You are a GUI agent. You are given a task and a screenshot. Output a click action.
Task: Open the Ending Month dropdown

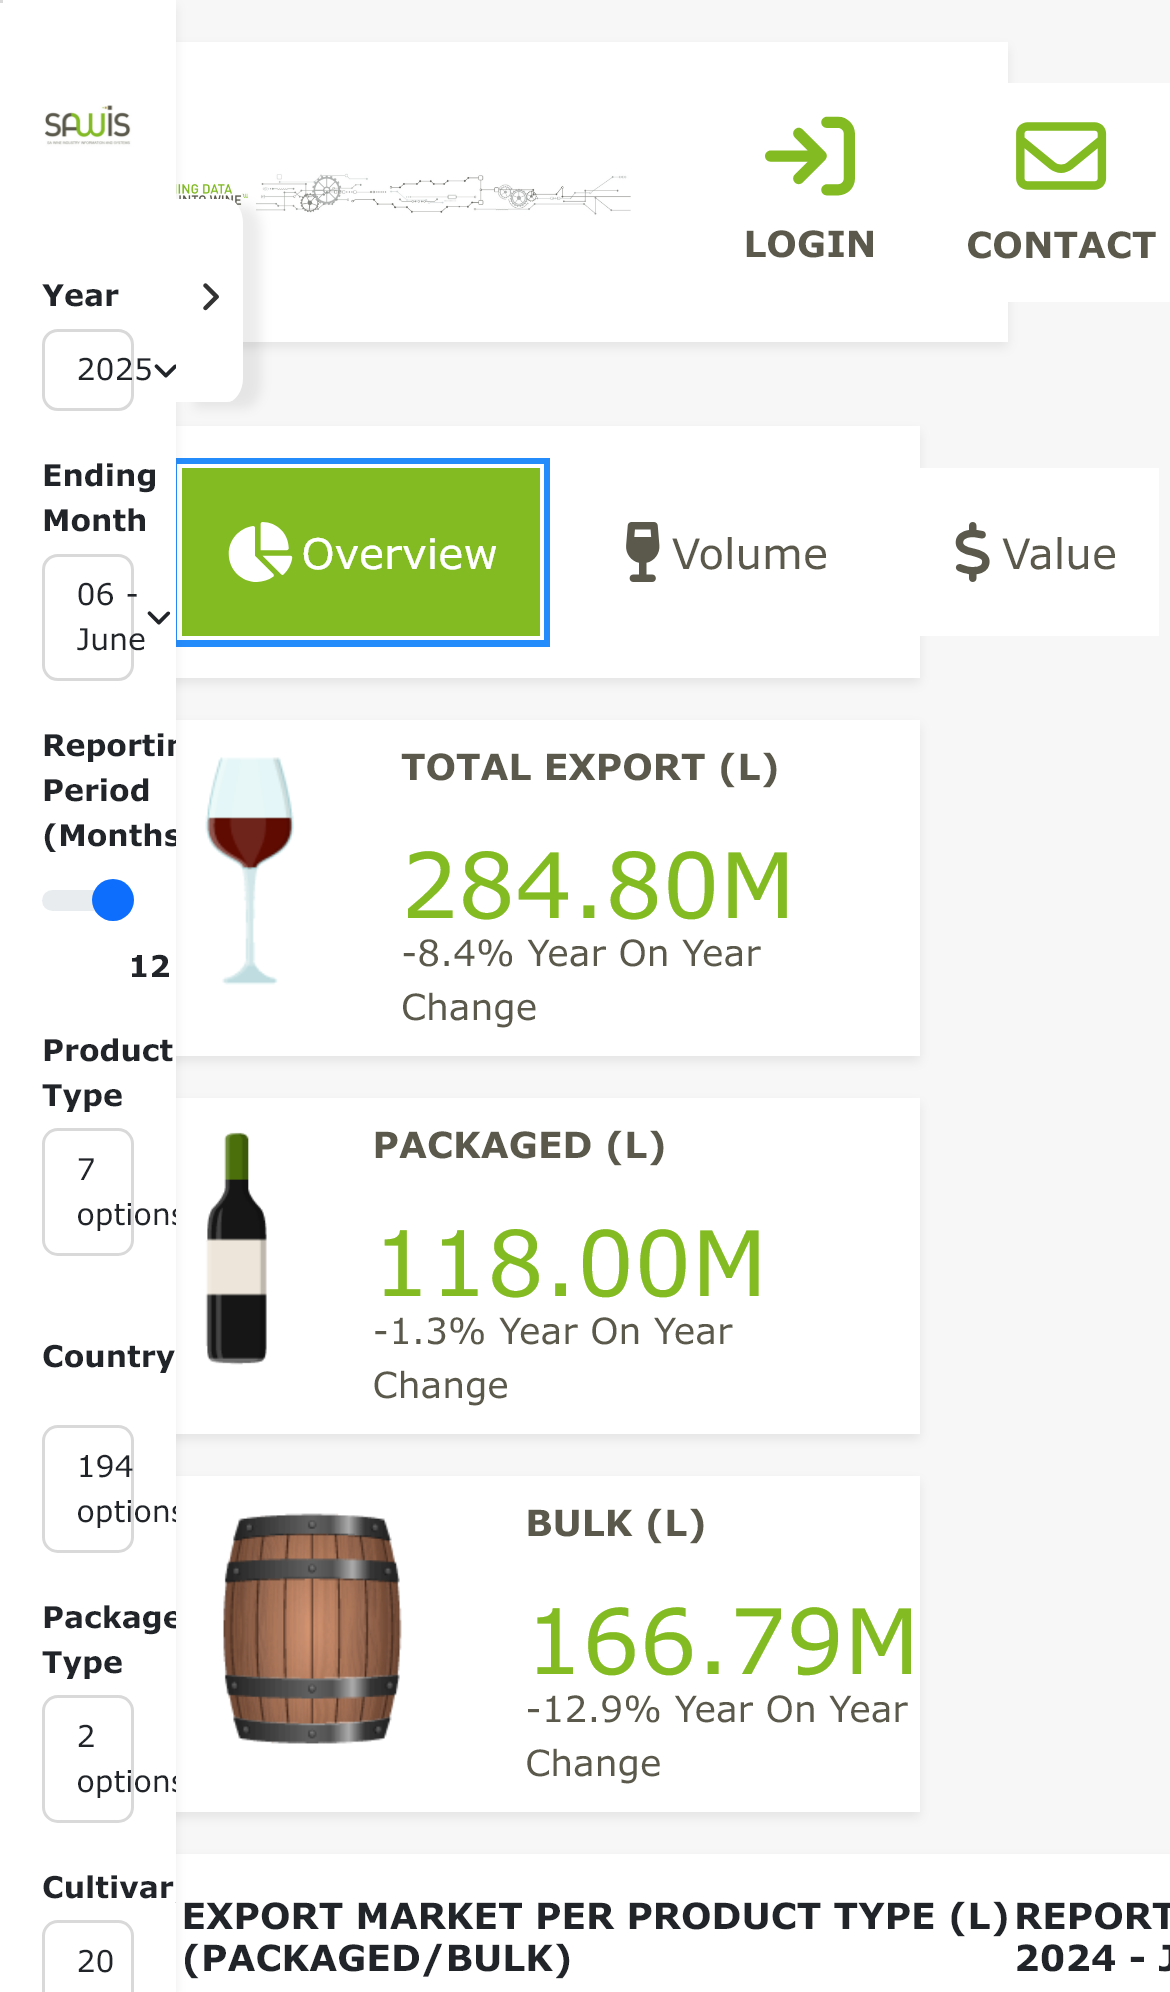click(x=88, y=617)
